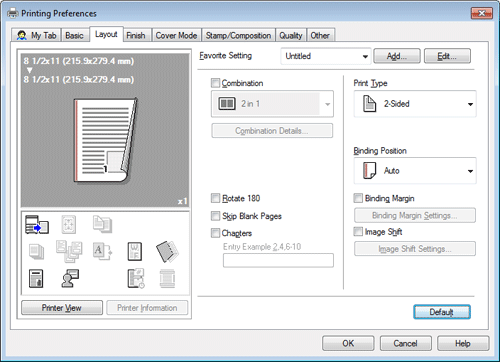Click the bordered page with text blocks icon
Image resolution: width=500 pixels, height=362 pixels.
135,251
